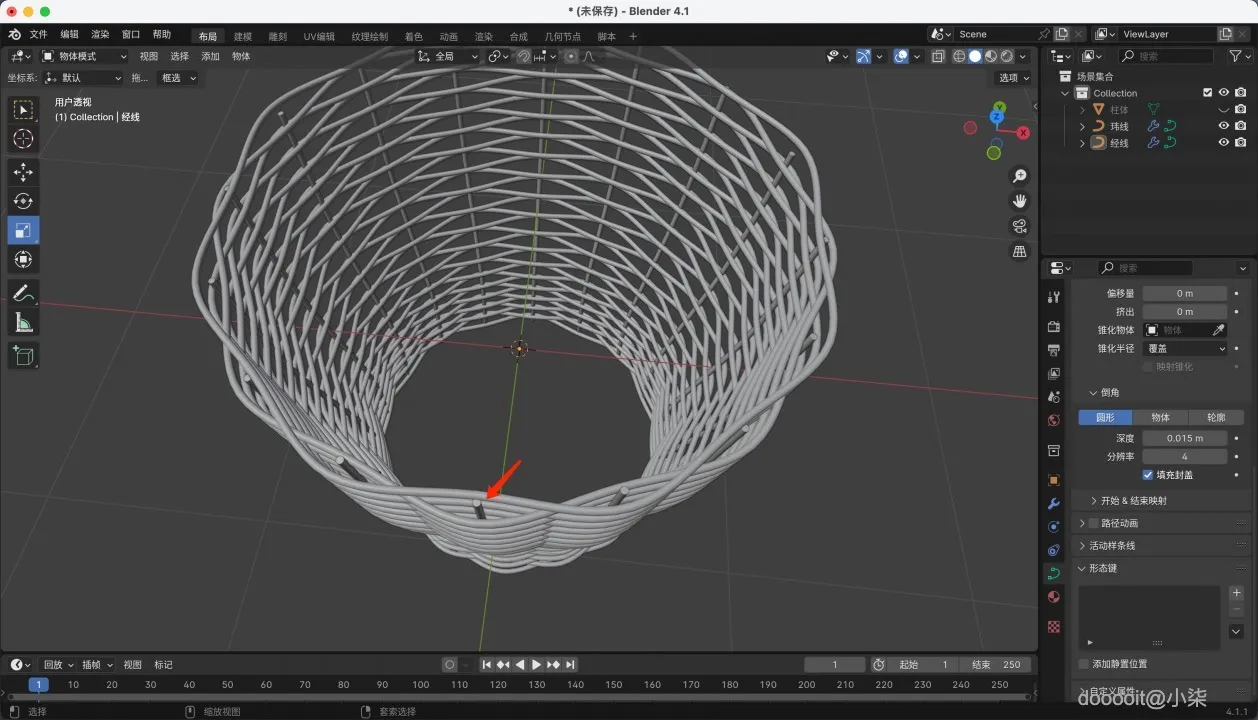Open the 物体模式 mode dropdown
This screenshot has width=1258, height=720.
84,56
